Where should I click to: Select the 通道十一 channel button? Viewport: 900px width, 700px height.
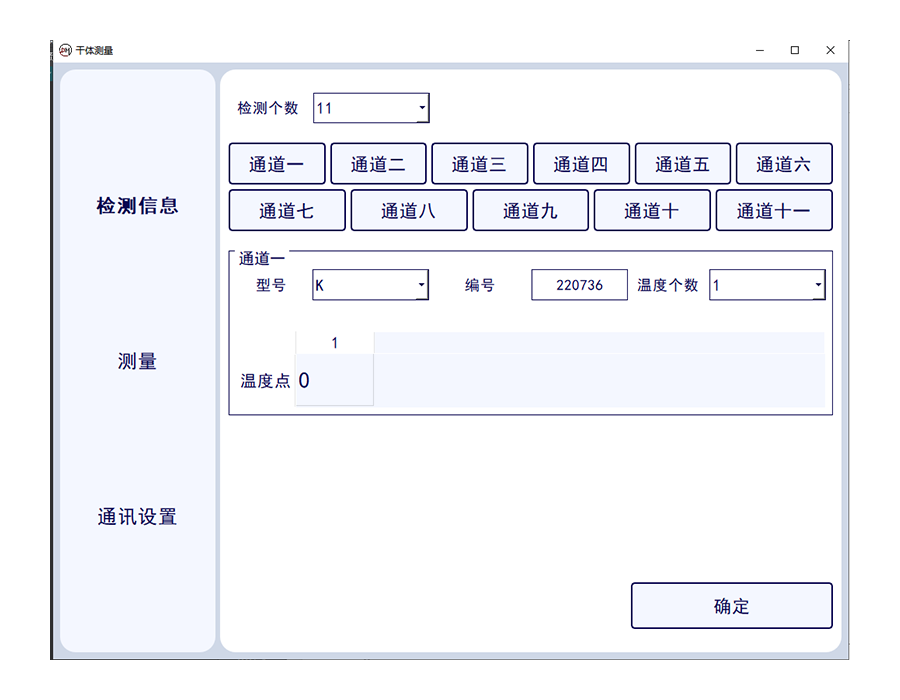773,211
